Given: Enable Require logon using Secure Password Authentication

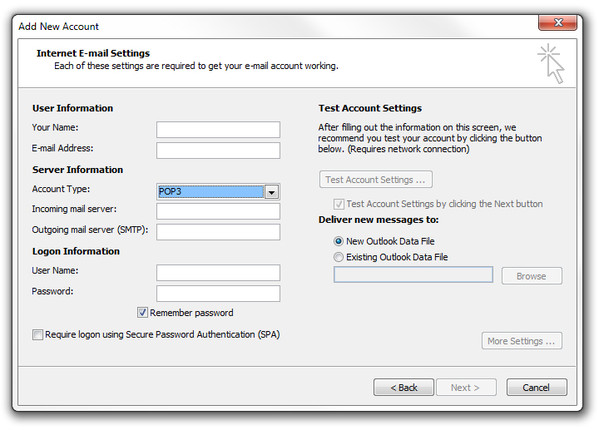Looking at the screenshot, I should pos(37,335).
